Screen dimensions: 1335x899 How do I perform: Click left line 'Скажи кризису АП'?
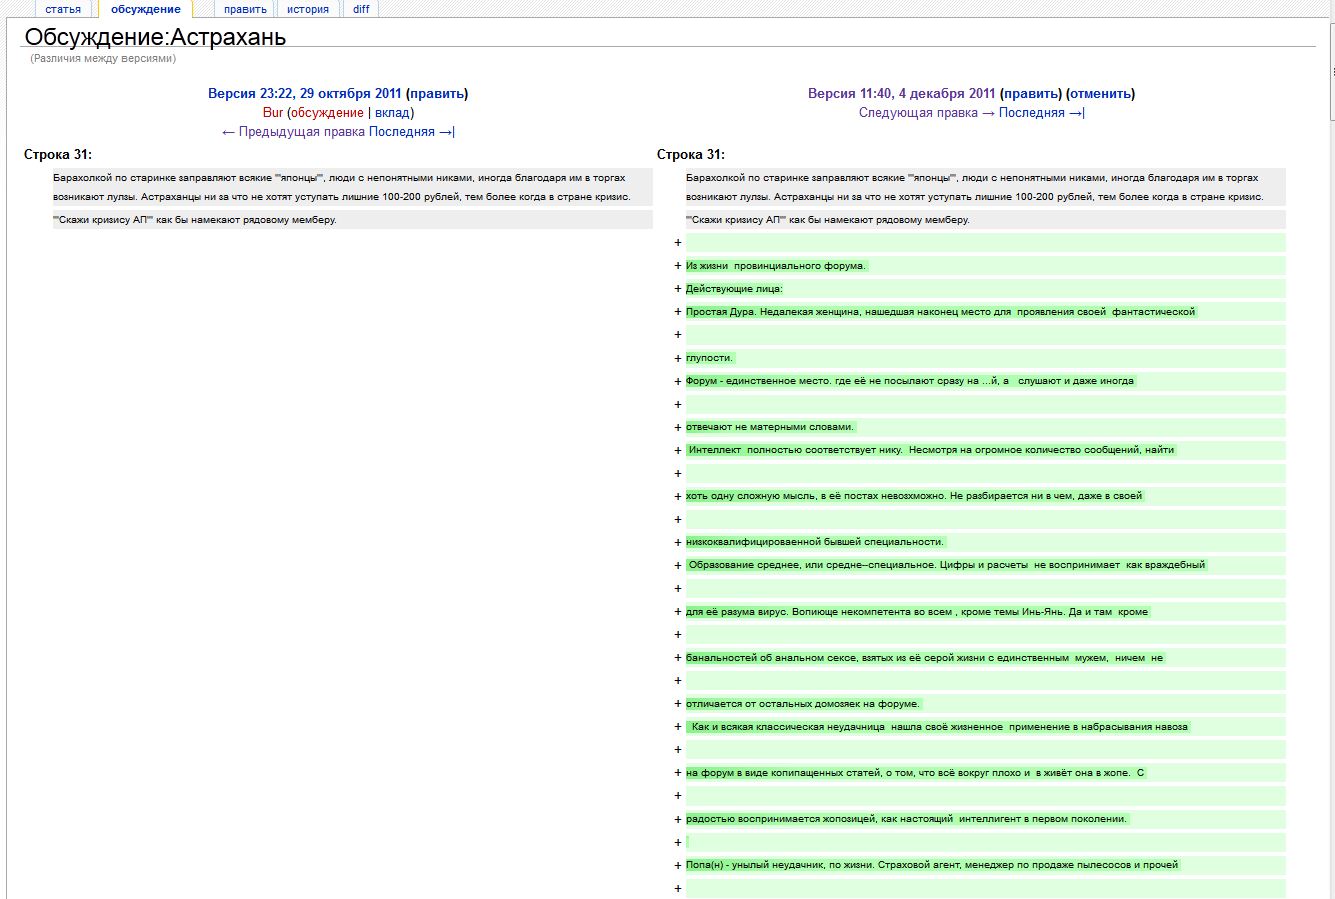(352, 220)
